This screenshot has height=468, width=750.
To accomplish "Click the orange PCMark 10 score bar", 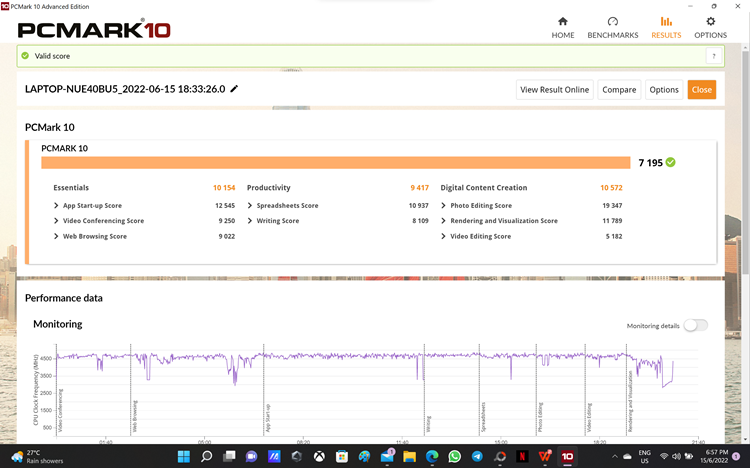I will click(336, 163).
